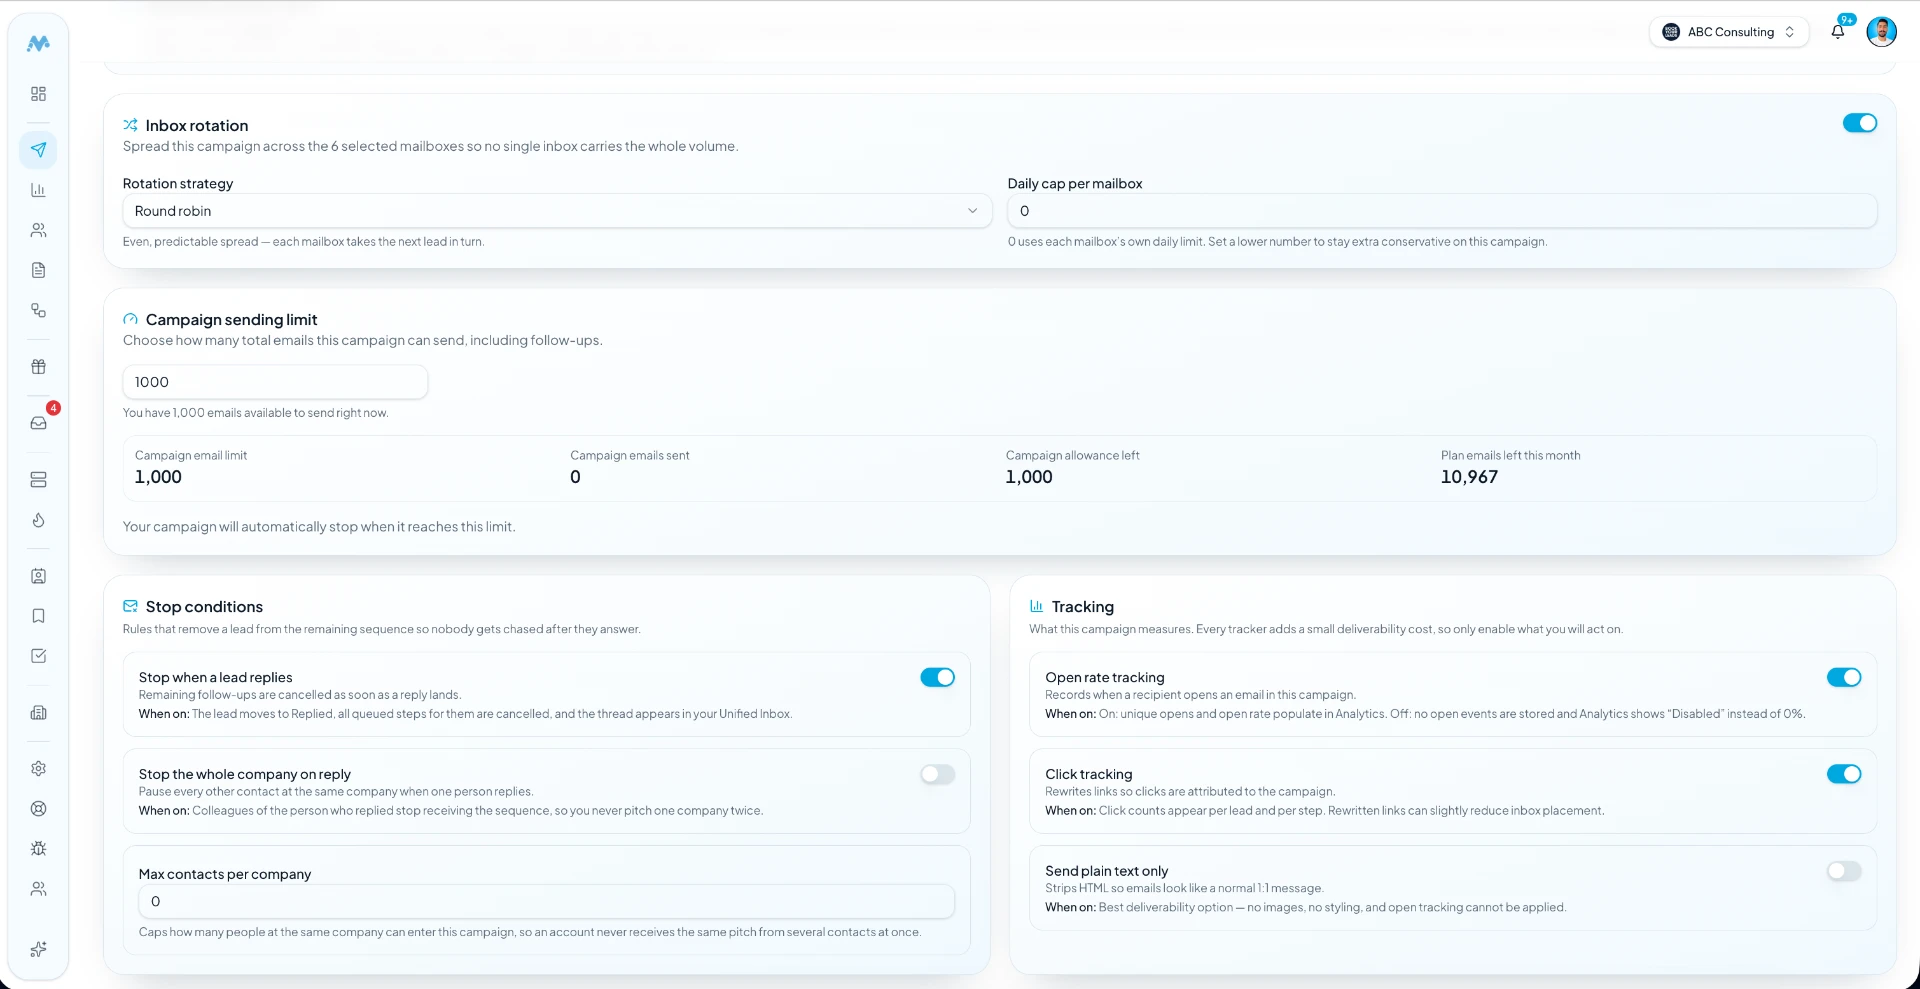This screenshot has height=989, width=1920.
Task: Open the bug report icon in sidebar
Action: click(x=38, y=849)
